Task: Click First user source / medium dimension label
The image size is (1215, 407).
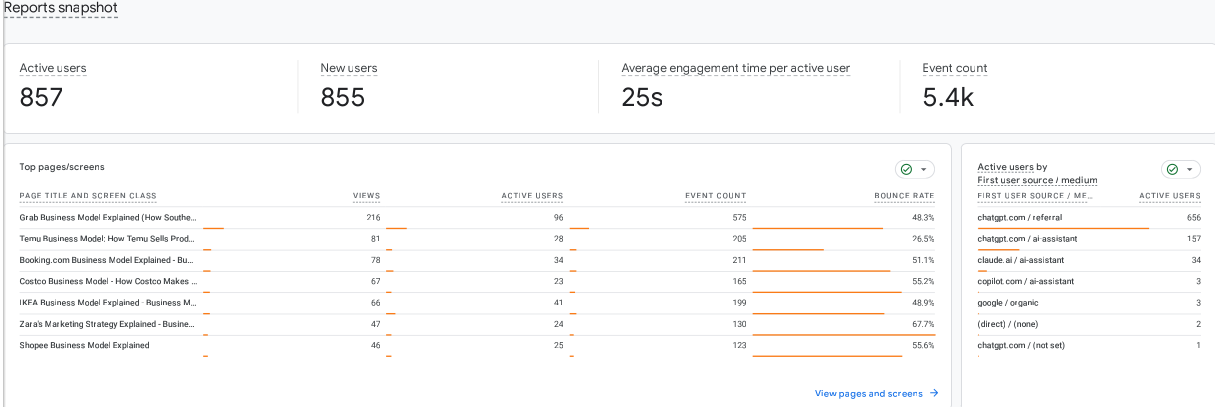Action: click(1037, 180)
